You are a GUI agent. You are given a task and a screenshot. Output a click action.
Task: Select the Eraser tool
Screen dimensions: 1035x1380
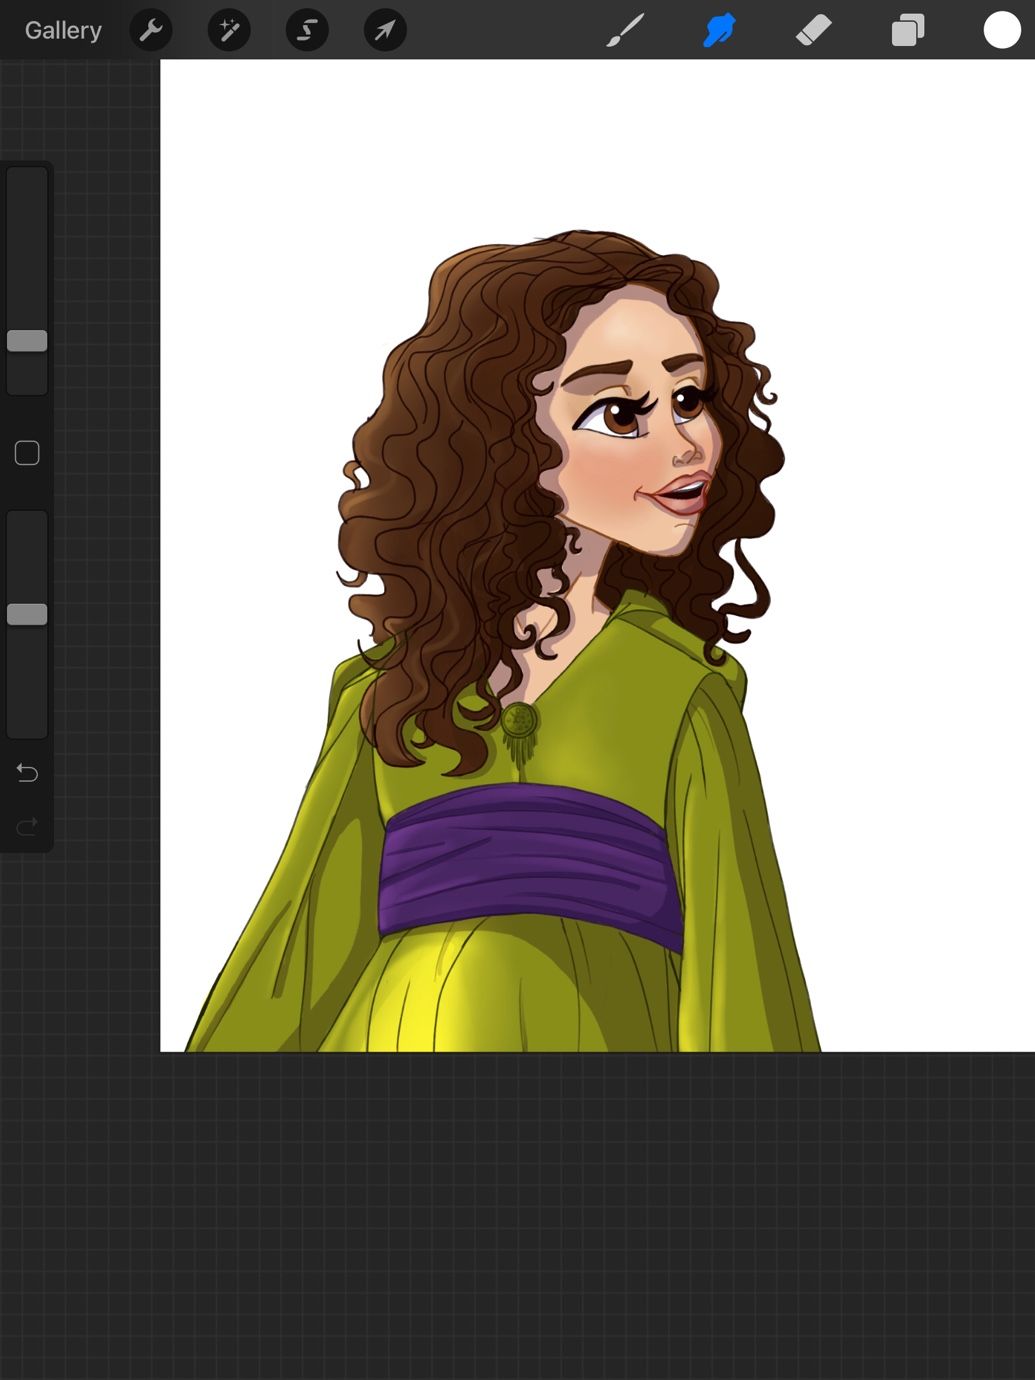coord(813,30)
